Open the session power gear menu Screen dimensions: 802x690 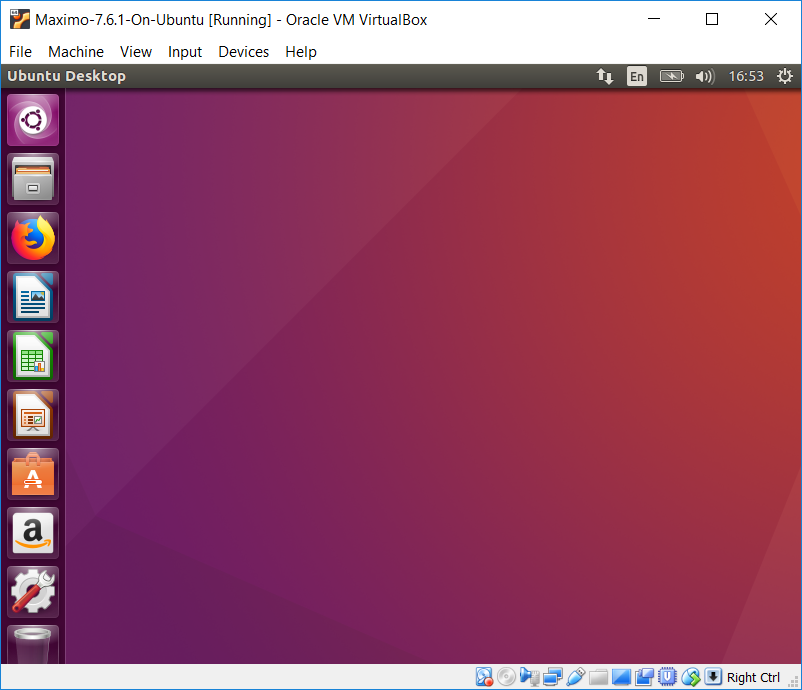coord(785,76)
